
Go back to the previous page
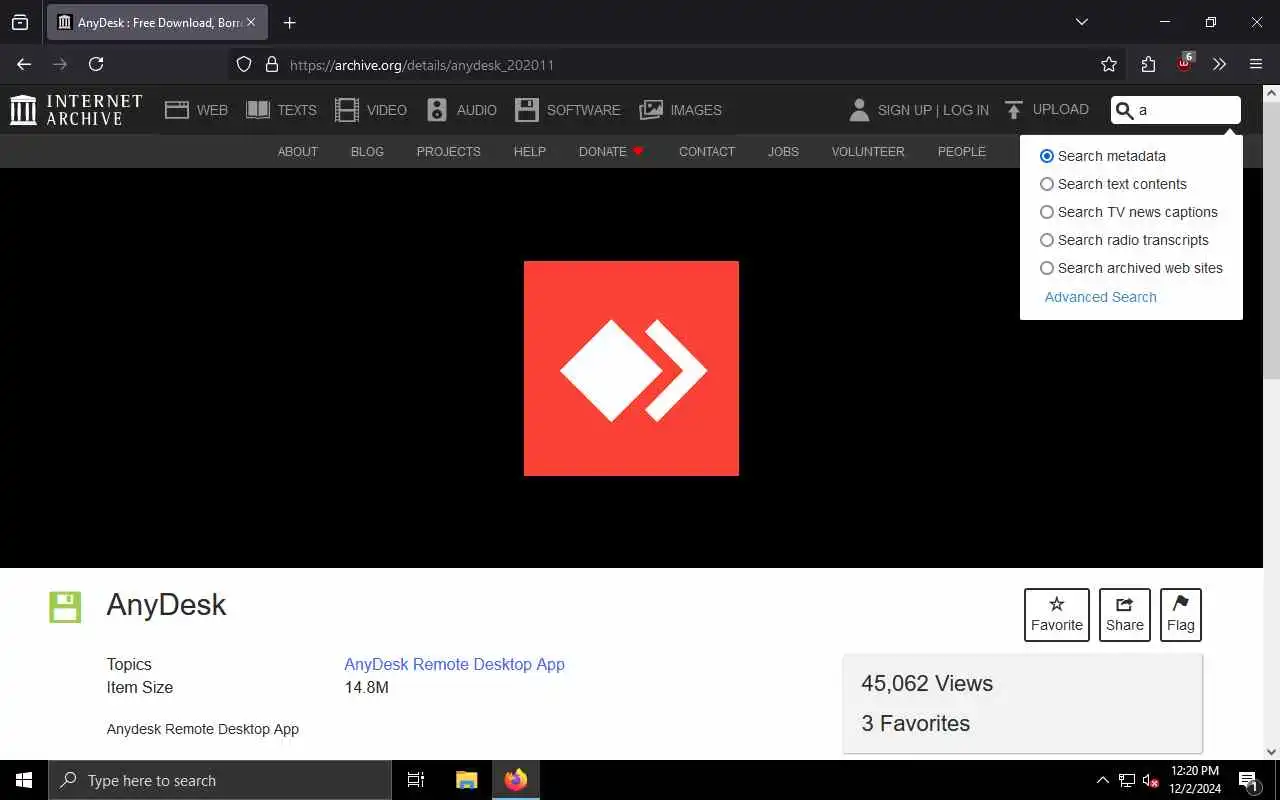(x=24, y=64)
